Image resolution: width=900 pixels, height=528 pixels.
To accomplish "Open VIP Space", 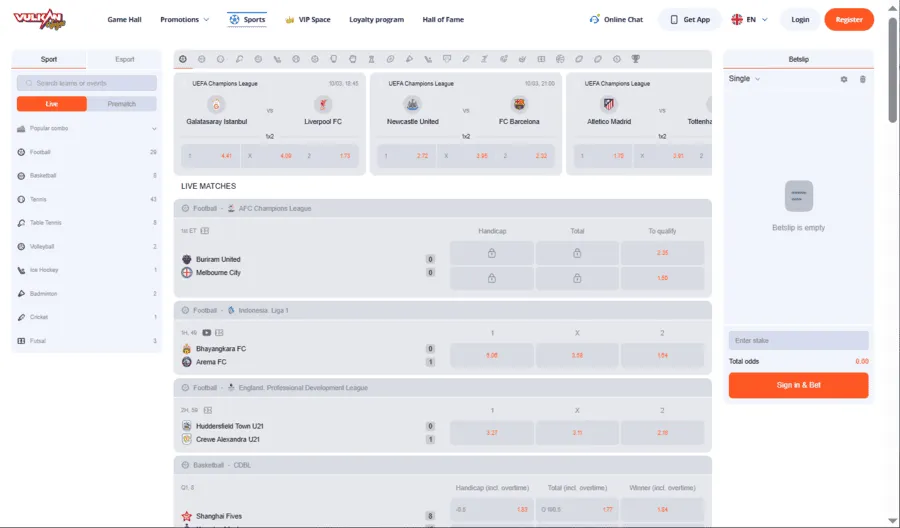I will tap(308, 20).
